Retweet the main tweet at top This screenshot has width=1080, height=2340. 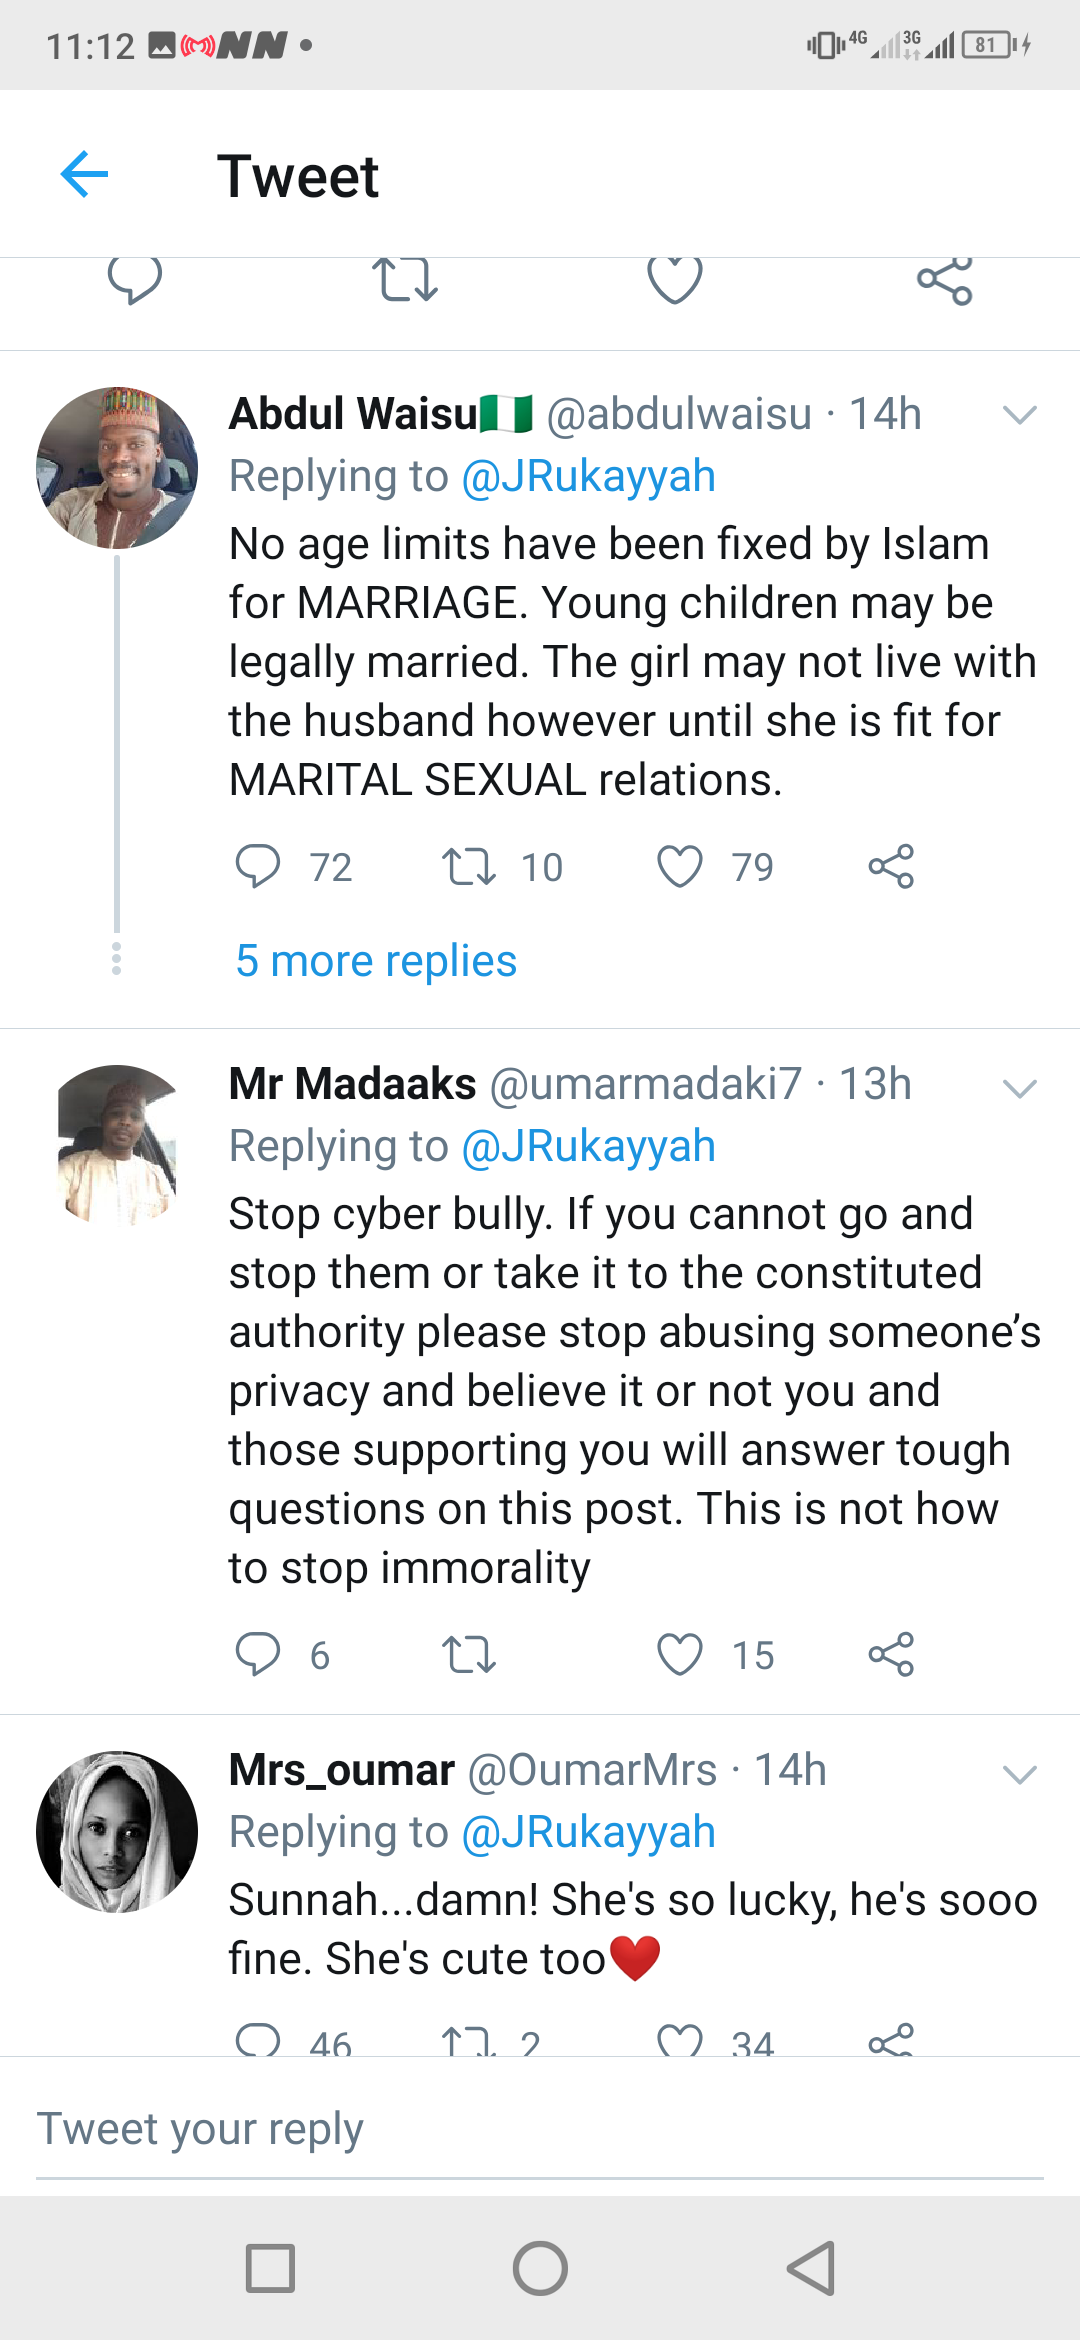click(x=404, y=280)
